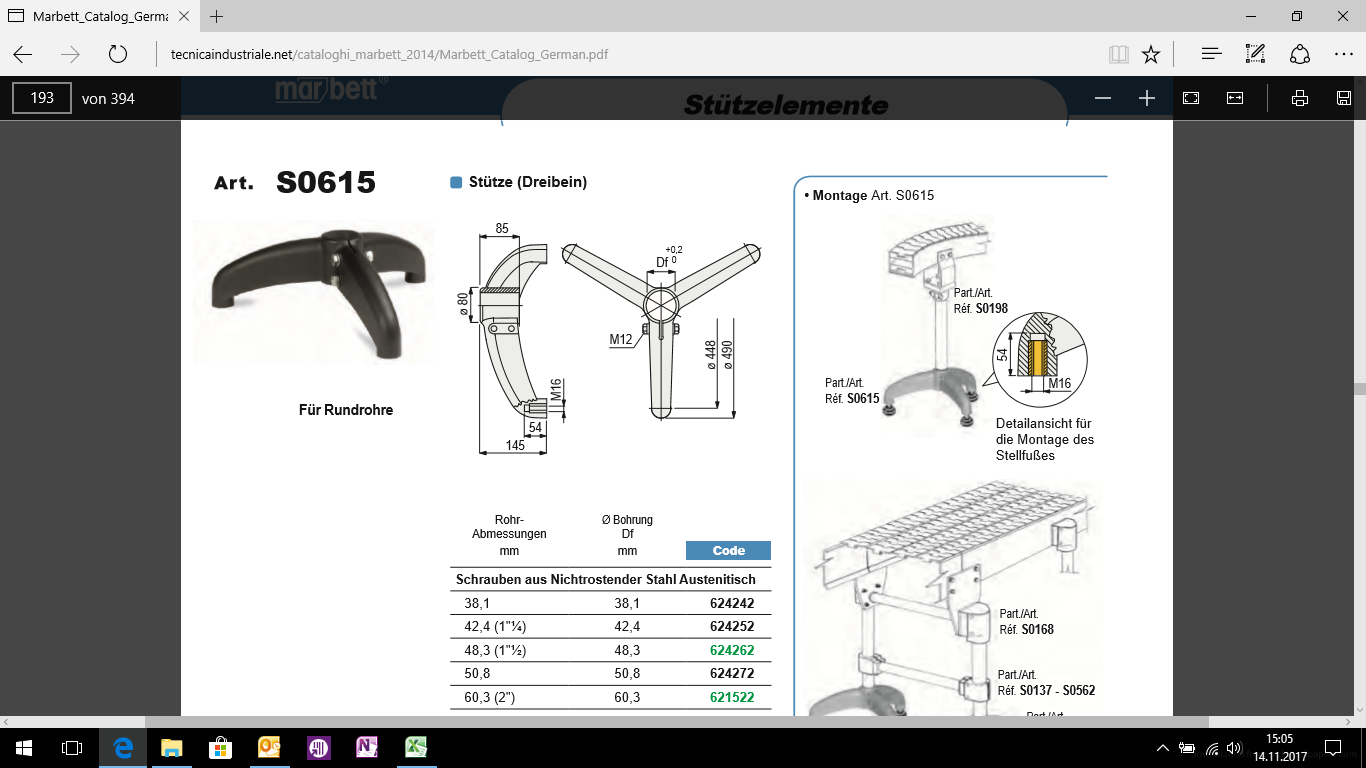
Task: Click the page number box showing 193
Action: tap(42, 98)
